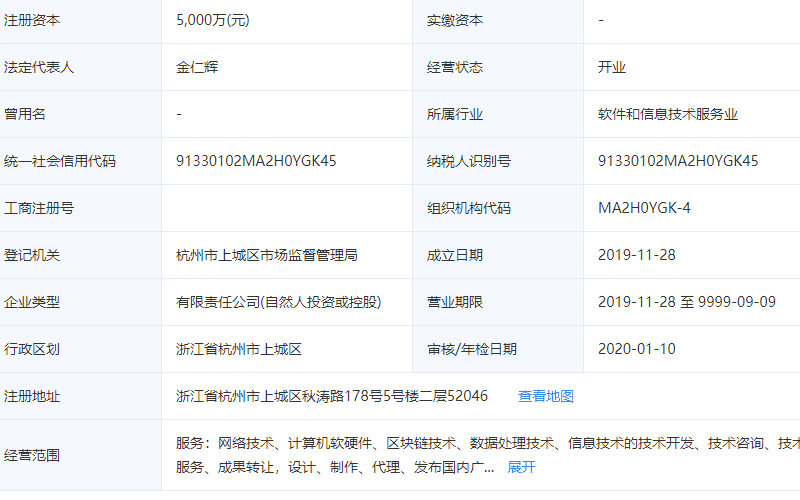Select business scope text starting 服务：网络技术
Image resolution: width=800 pixels, height=500 pixels.
pyautogui.click(x=488, y=455)
